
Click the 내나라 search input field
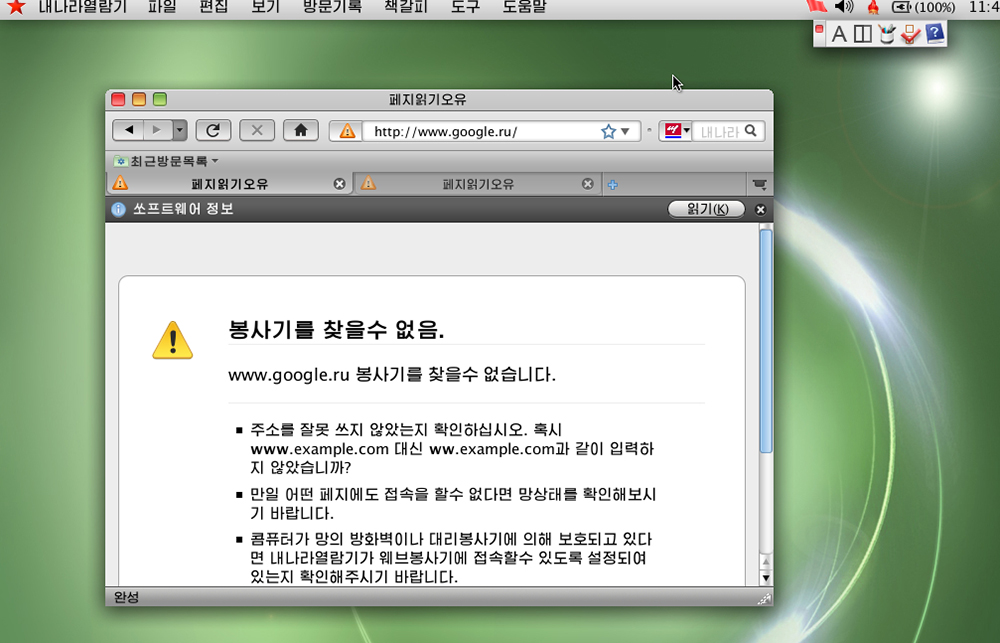pyautogui.click(x=719, y=131)
